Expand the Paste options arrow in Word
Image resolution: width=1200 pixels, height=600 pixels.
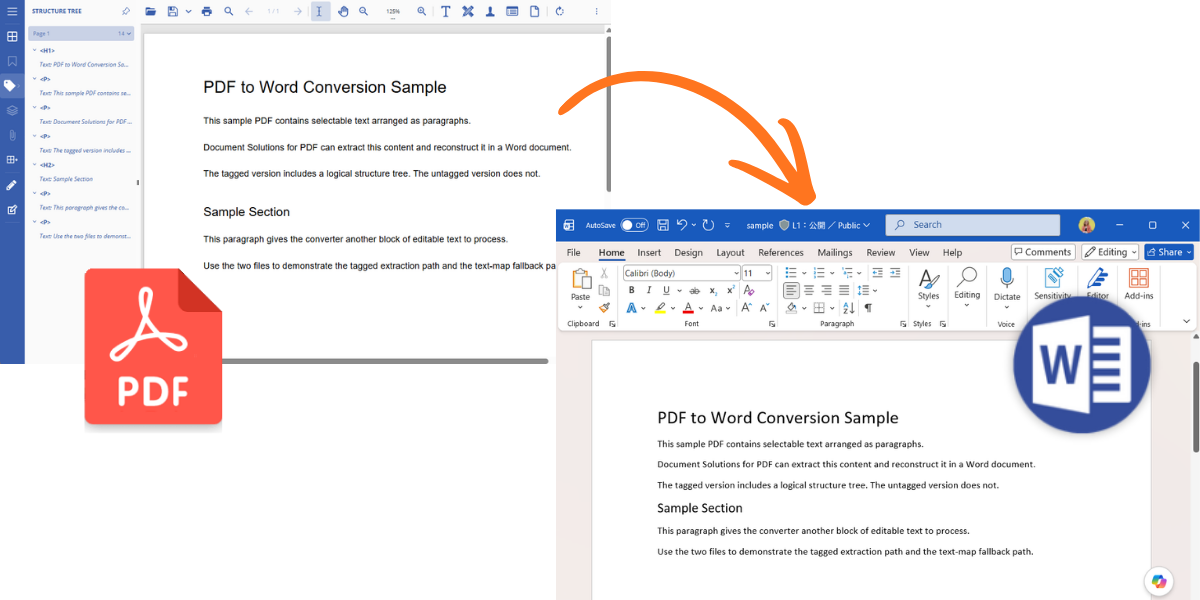pyautogui.click(x=580, y=307)
